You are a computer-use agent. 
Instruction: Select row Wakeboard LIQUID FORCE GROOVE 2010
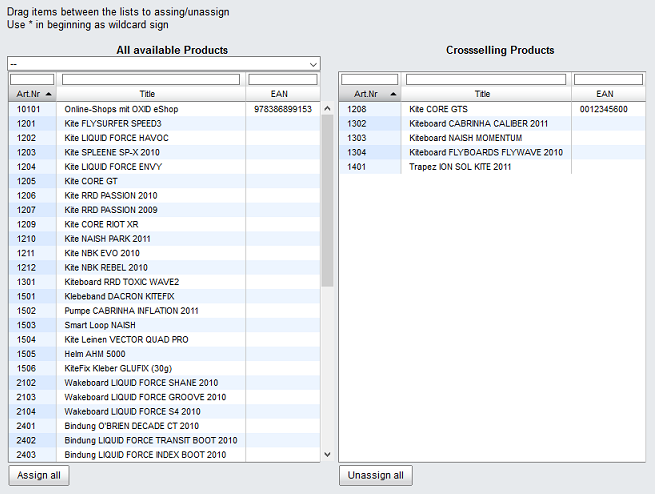tap(164, 397)
